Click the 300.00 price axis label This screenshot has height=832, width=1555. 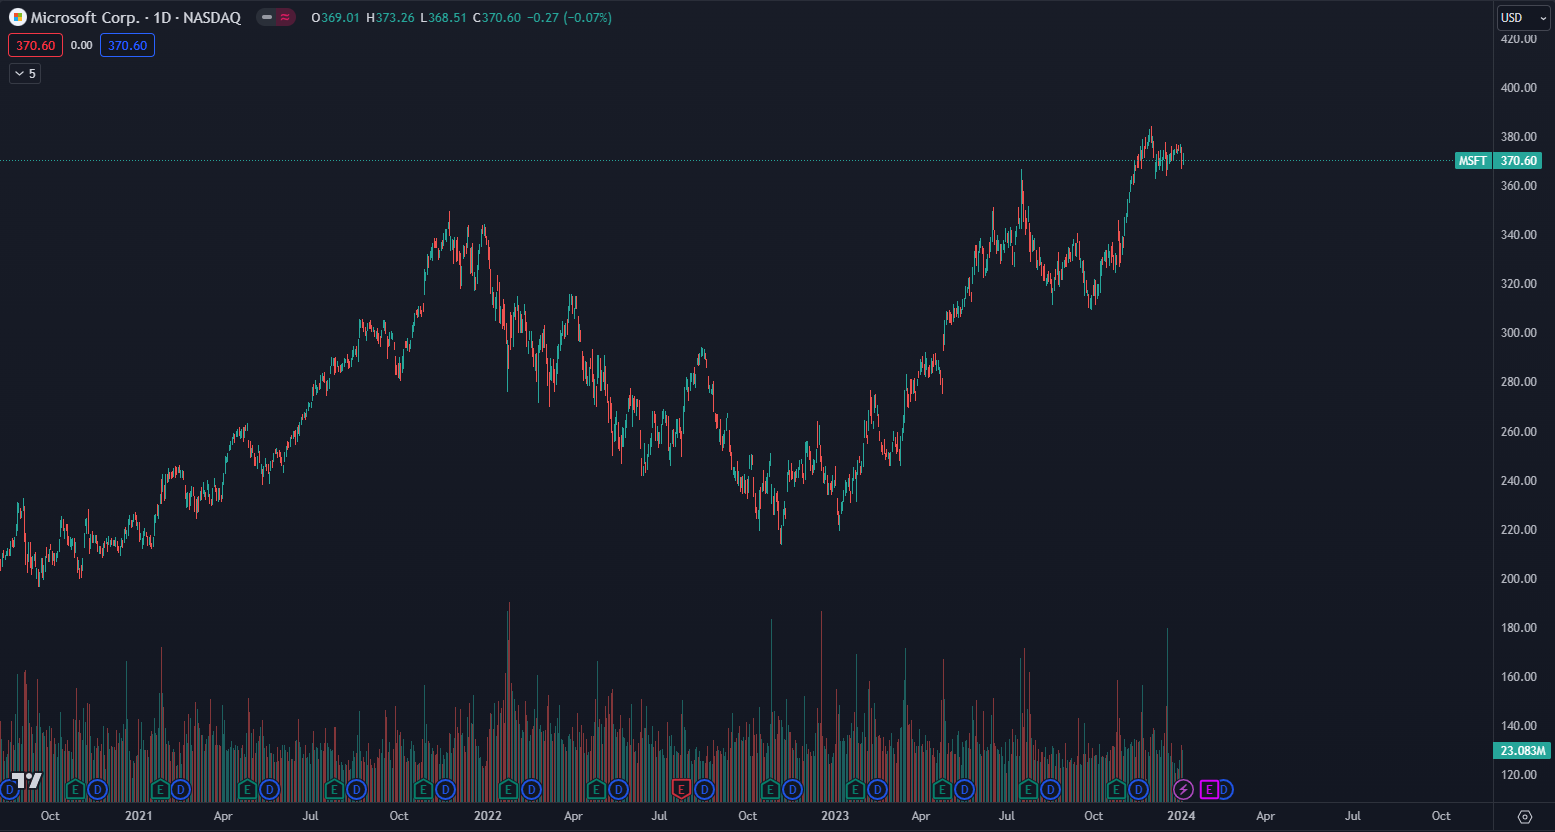1519,333
